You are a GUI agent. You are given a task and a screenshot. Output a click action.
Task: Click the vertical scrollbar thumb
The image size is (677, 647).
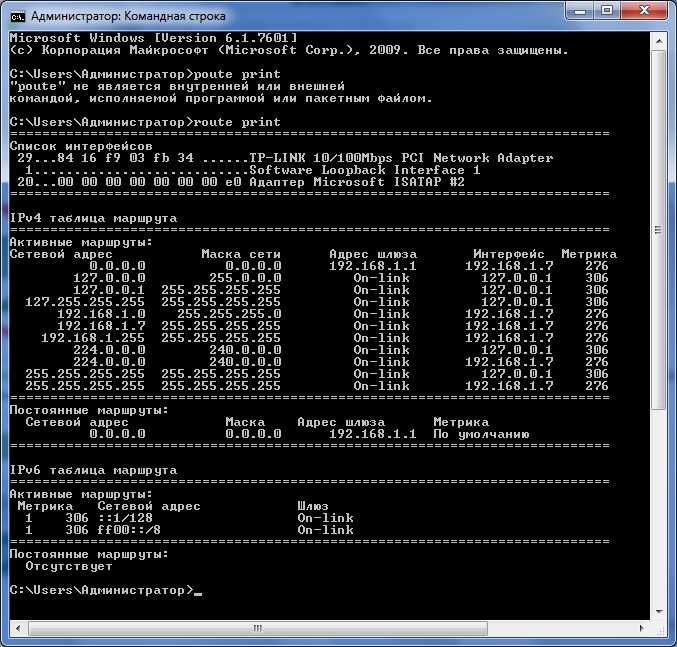click(658, 230)
